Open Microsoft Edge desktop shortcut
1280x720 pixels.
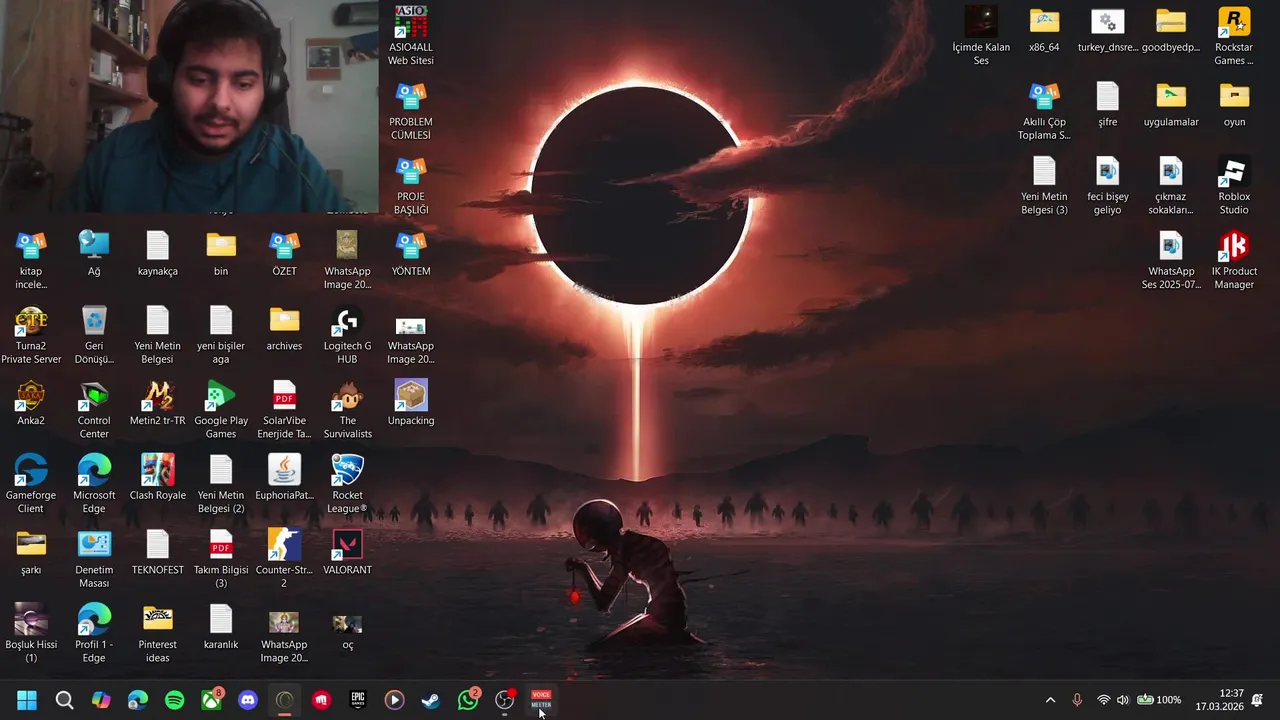click(94, 484)
